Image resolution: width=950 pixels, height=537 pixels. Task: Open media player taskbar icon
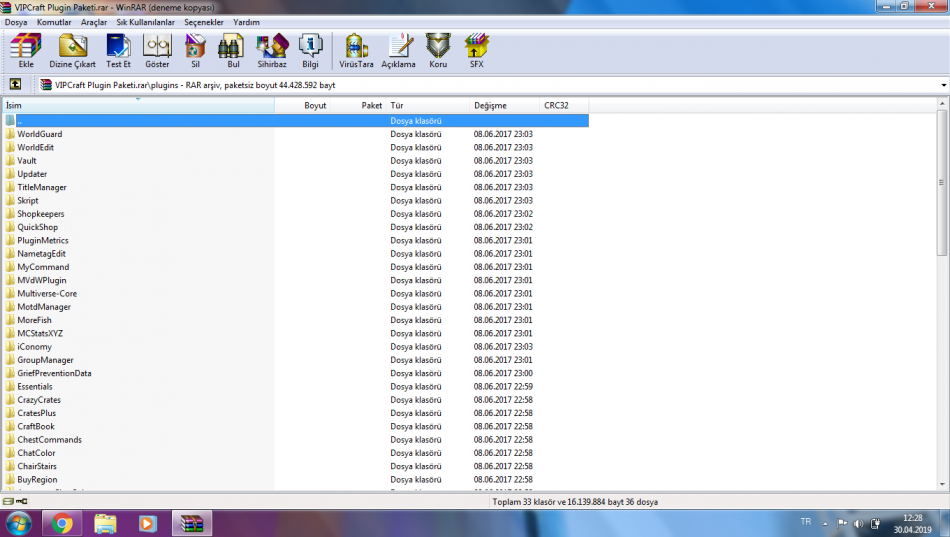[147, 523]
